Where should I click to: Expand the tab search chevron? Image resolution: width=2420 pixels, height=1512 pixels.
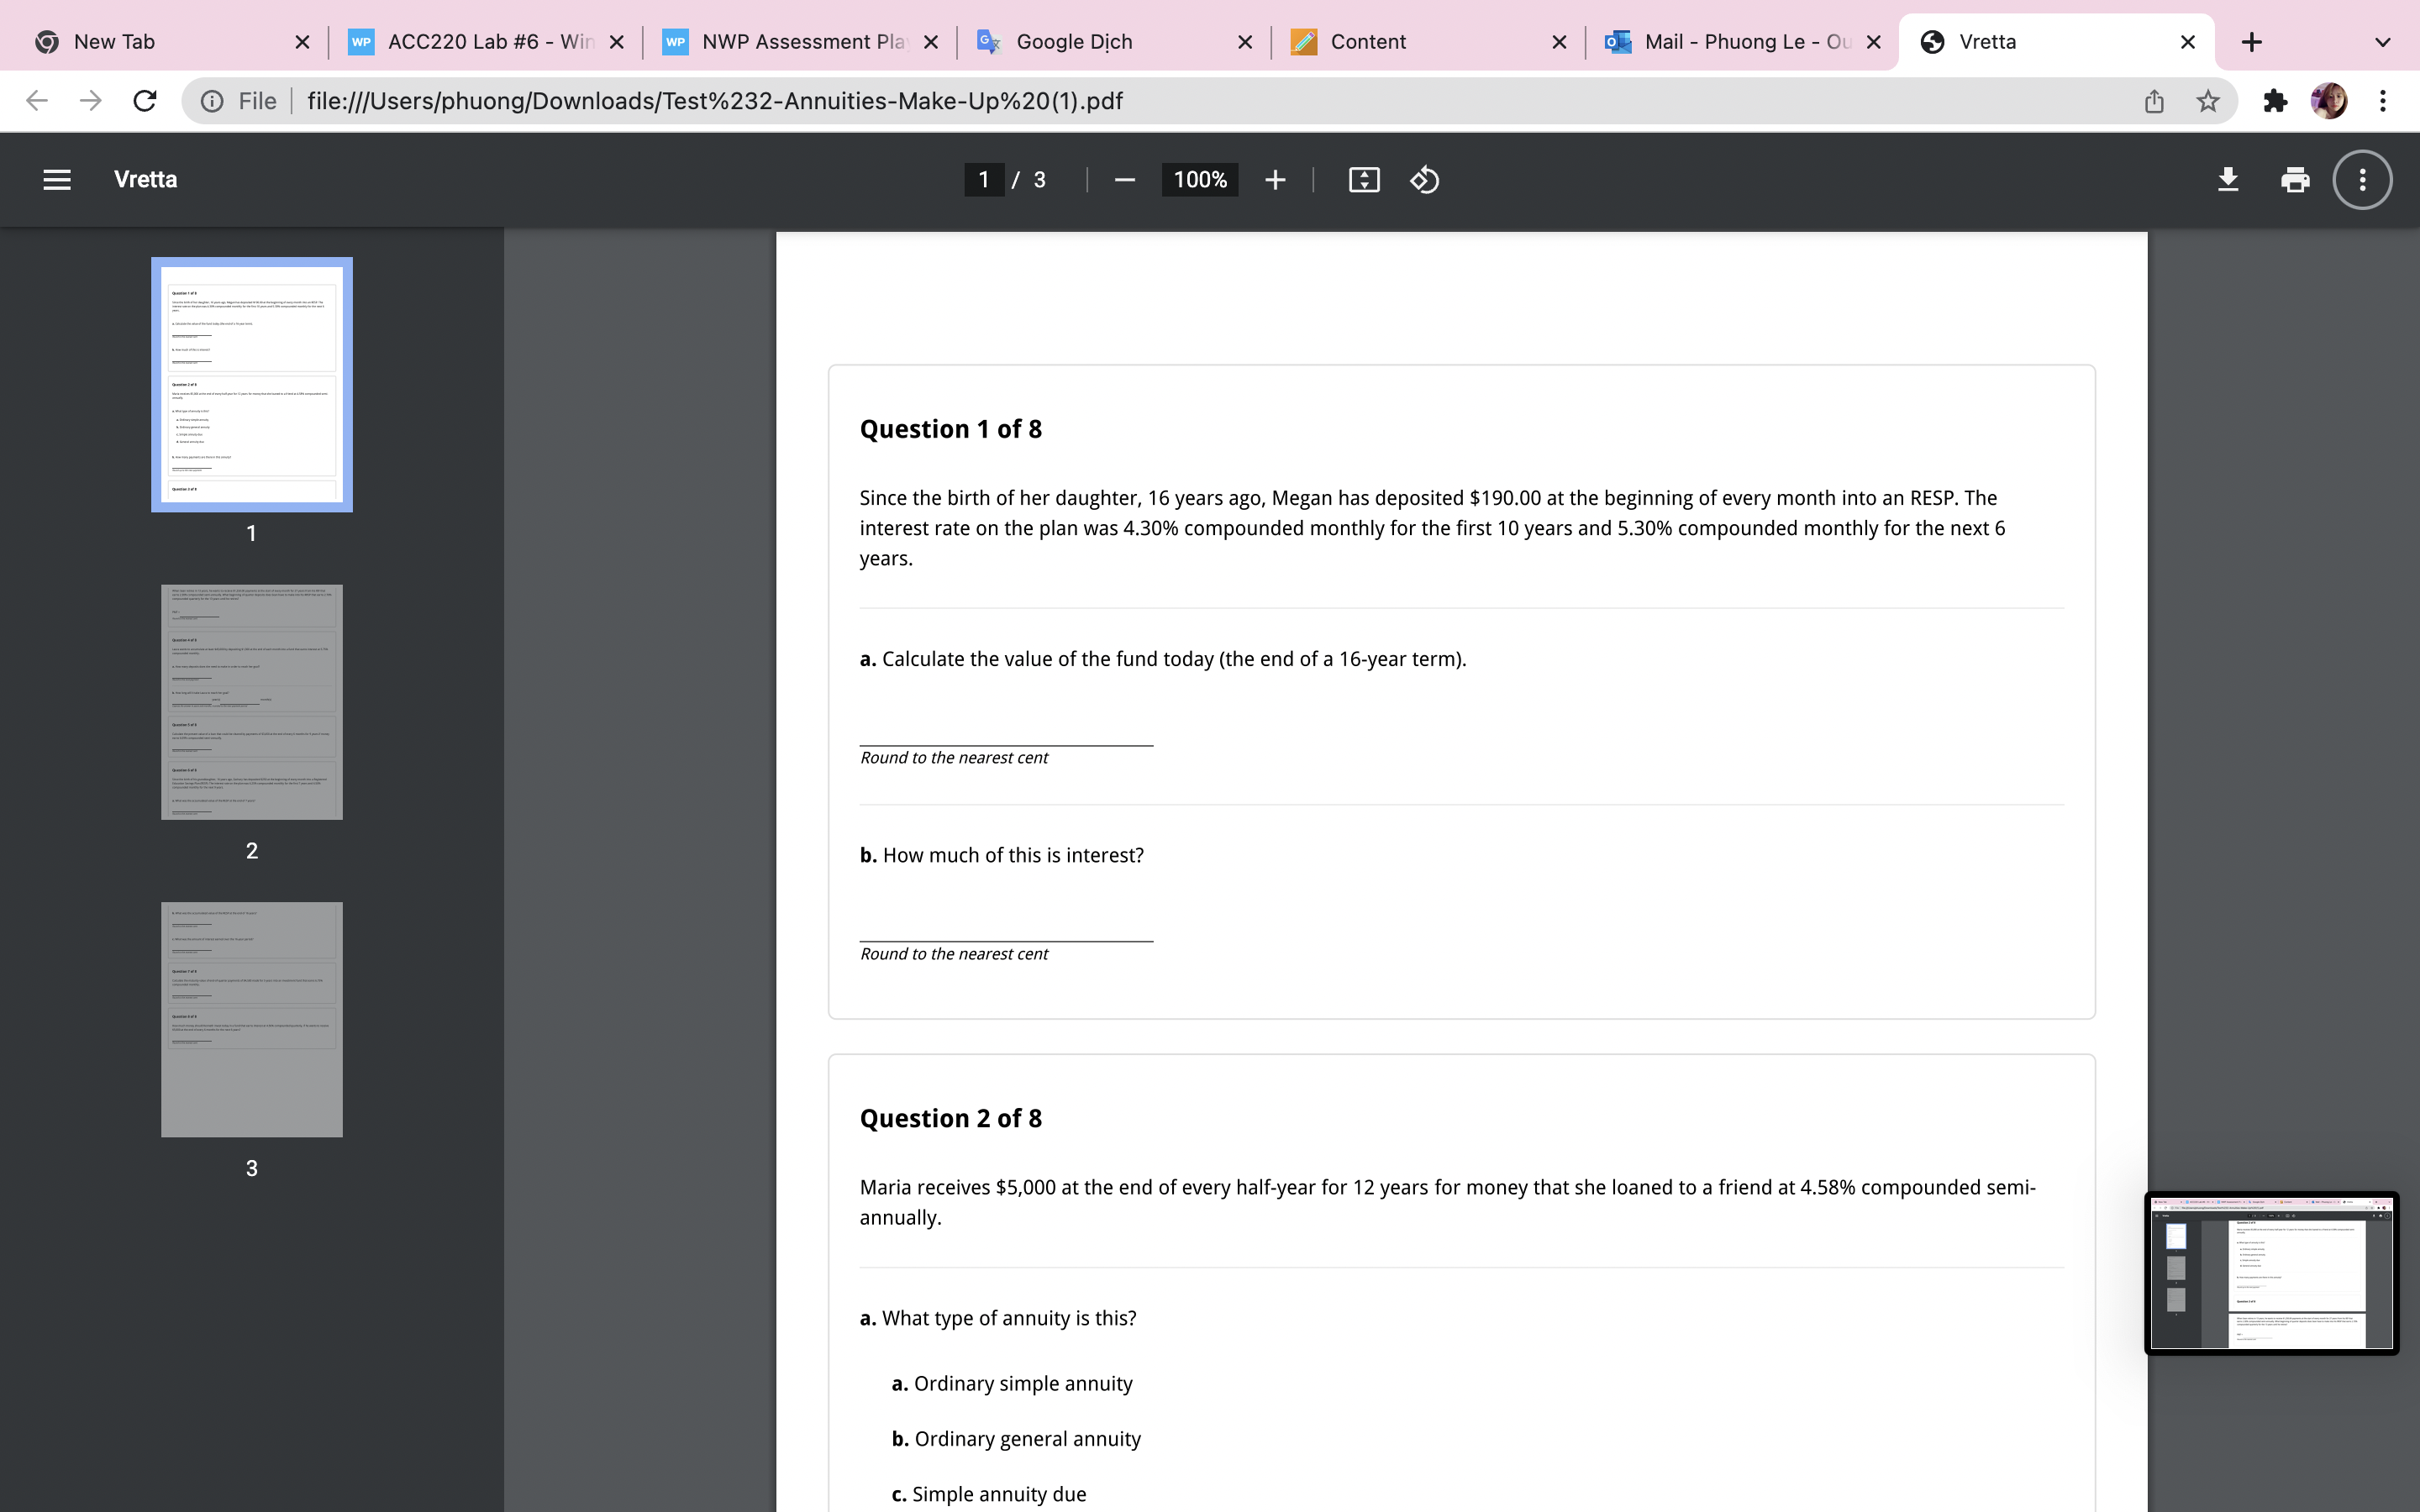point(2383,42)
